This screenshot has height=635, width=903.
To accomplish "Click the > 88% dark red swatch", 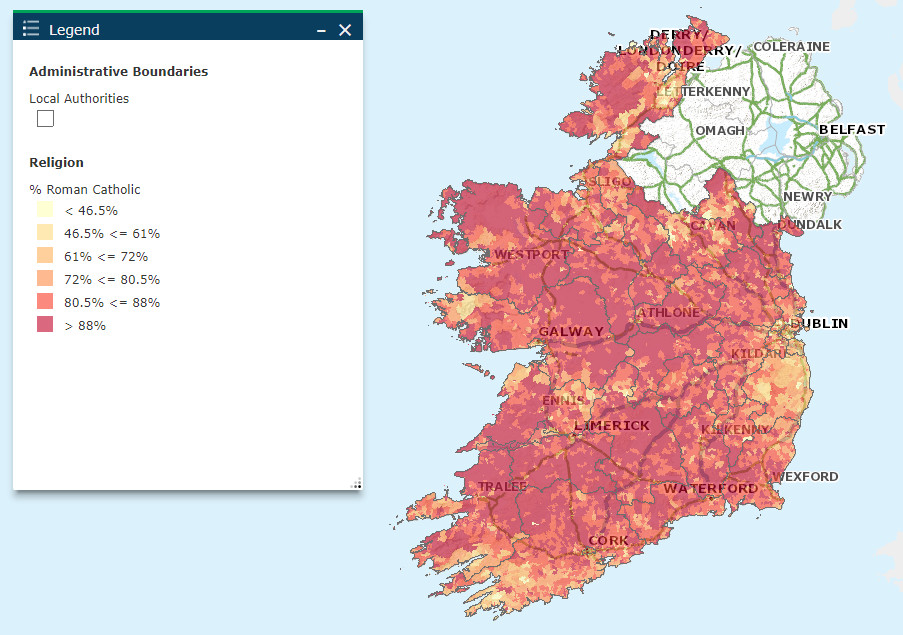I will [x=43, y=325].
